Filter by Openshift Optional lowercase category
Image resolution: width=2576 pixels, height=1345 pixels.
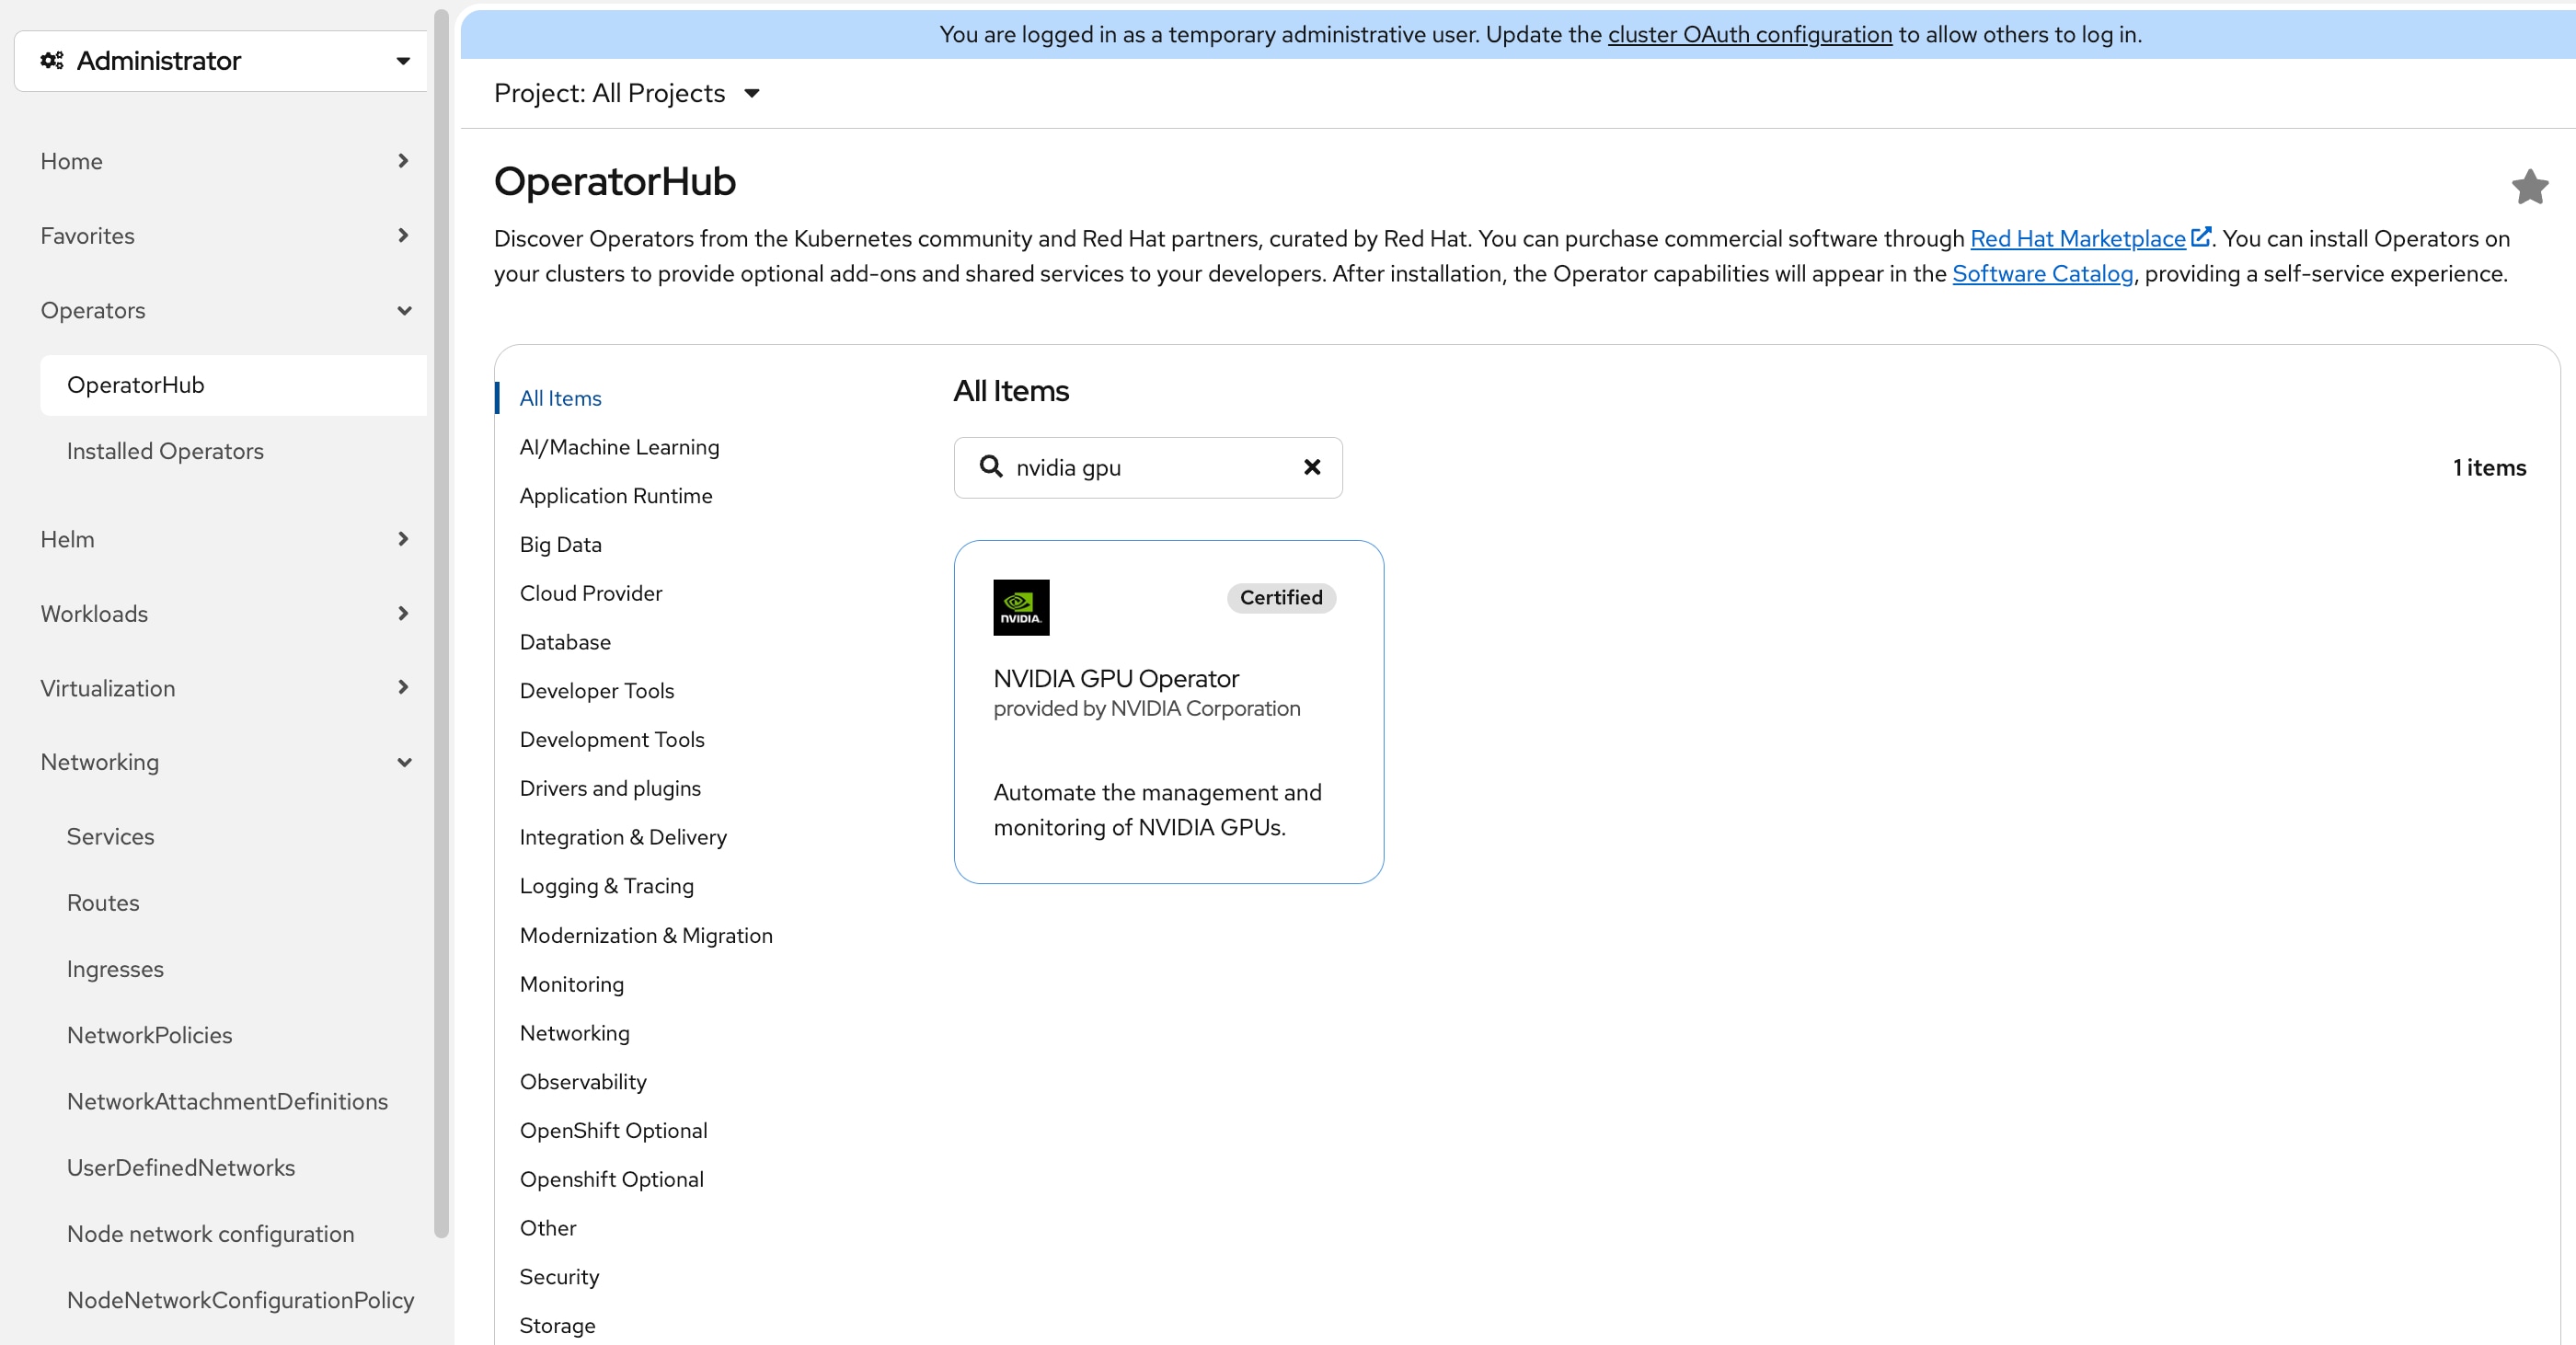pyautogui.click(x=611, y=1179)
